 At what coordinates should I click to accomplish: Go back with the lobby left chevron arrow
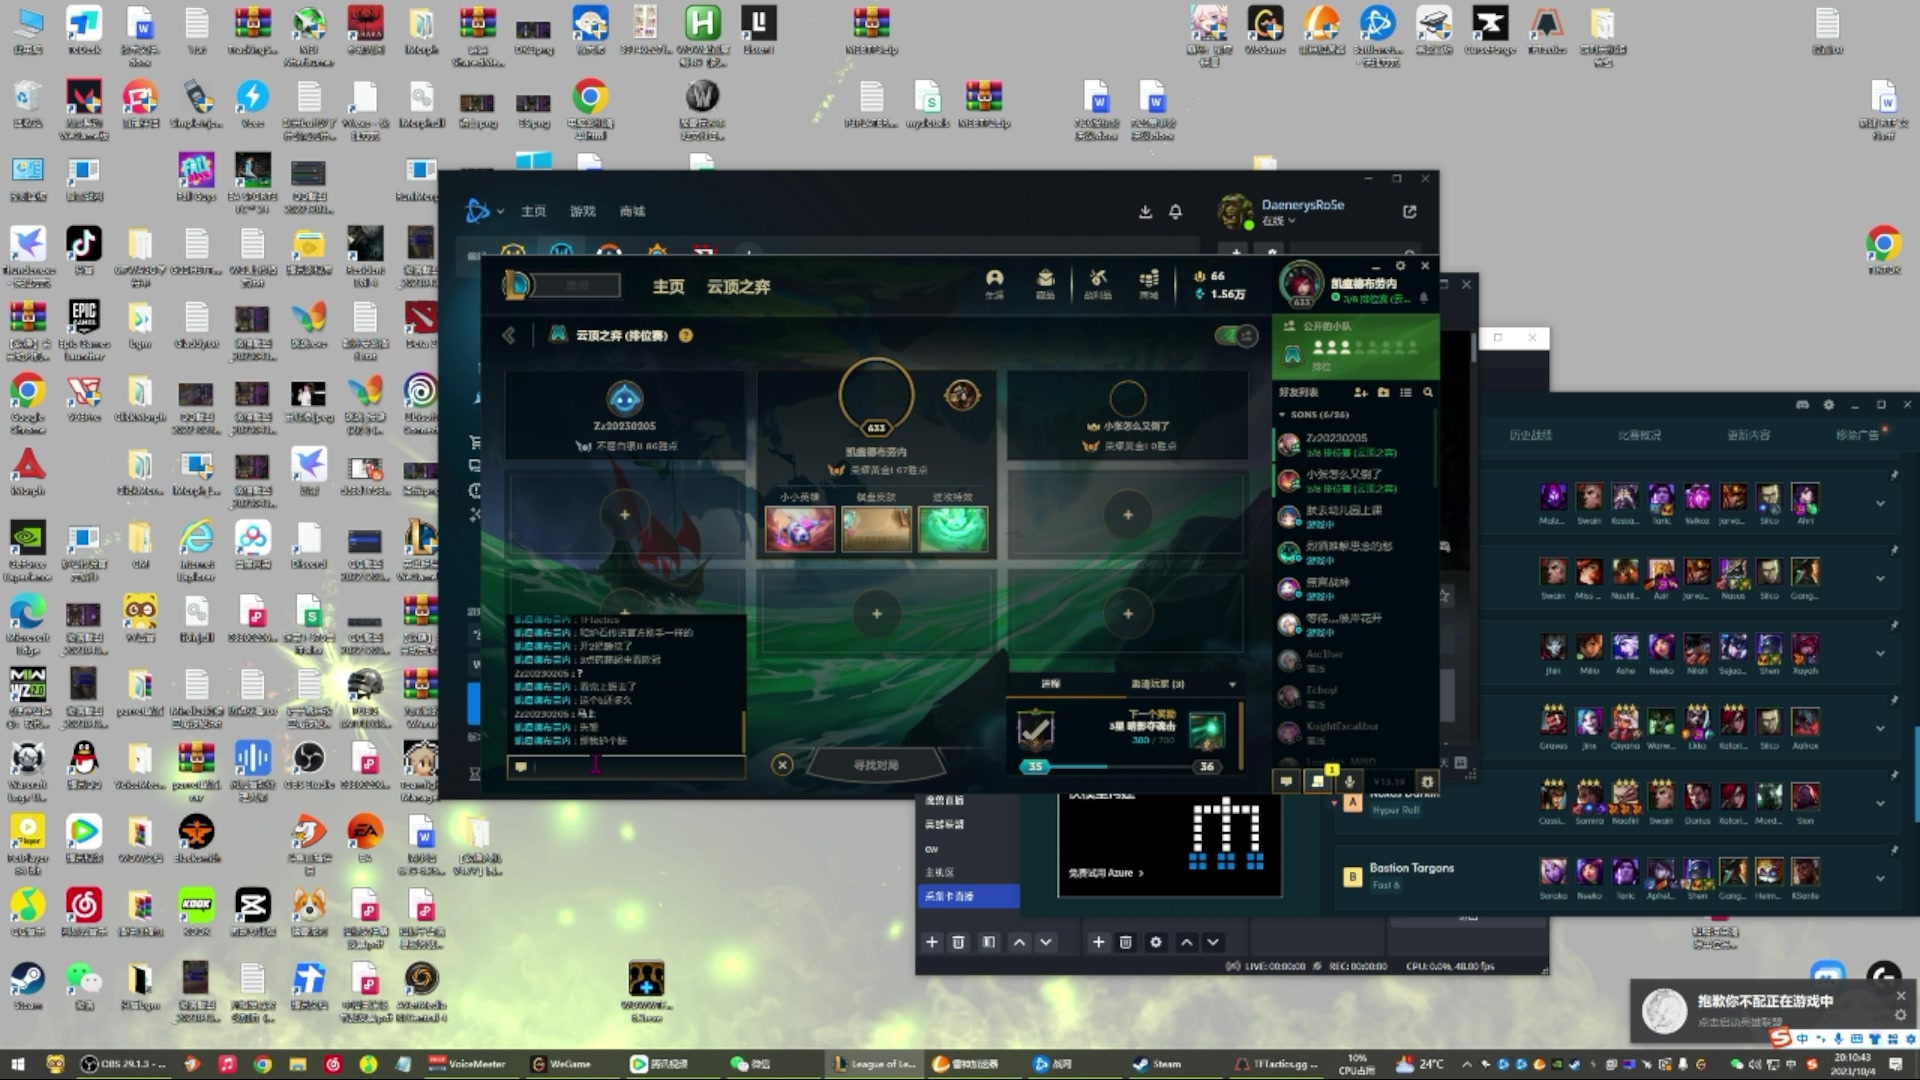click(509, 335)
